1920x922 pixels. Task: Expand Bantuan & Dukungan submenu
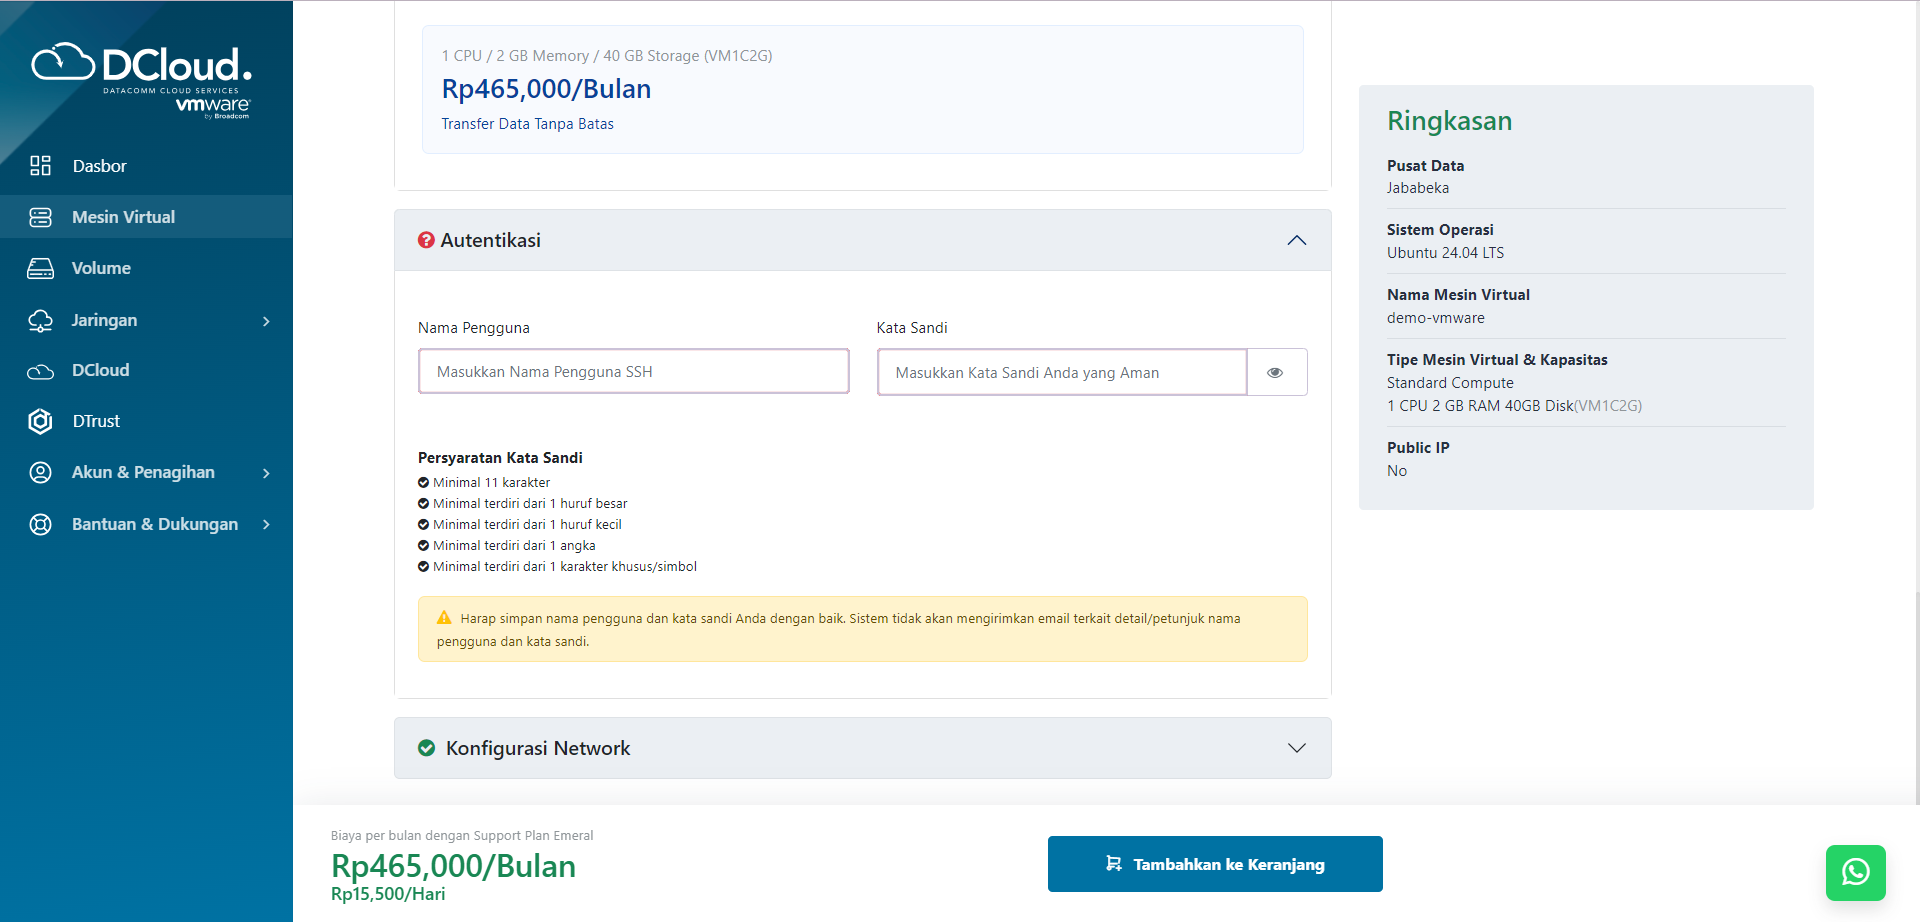click(x=266, y=525)
